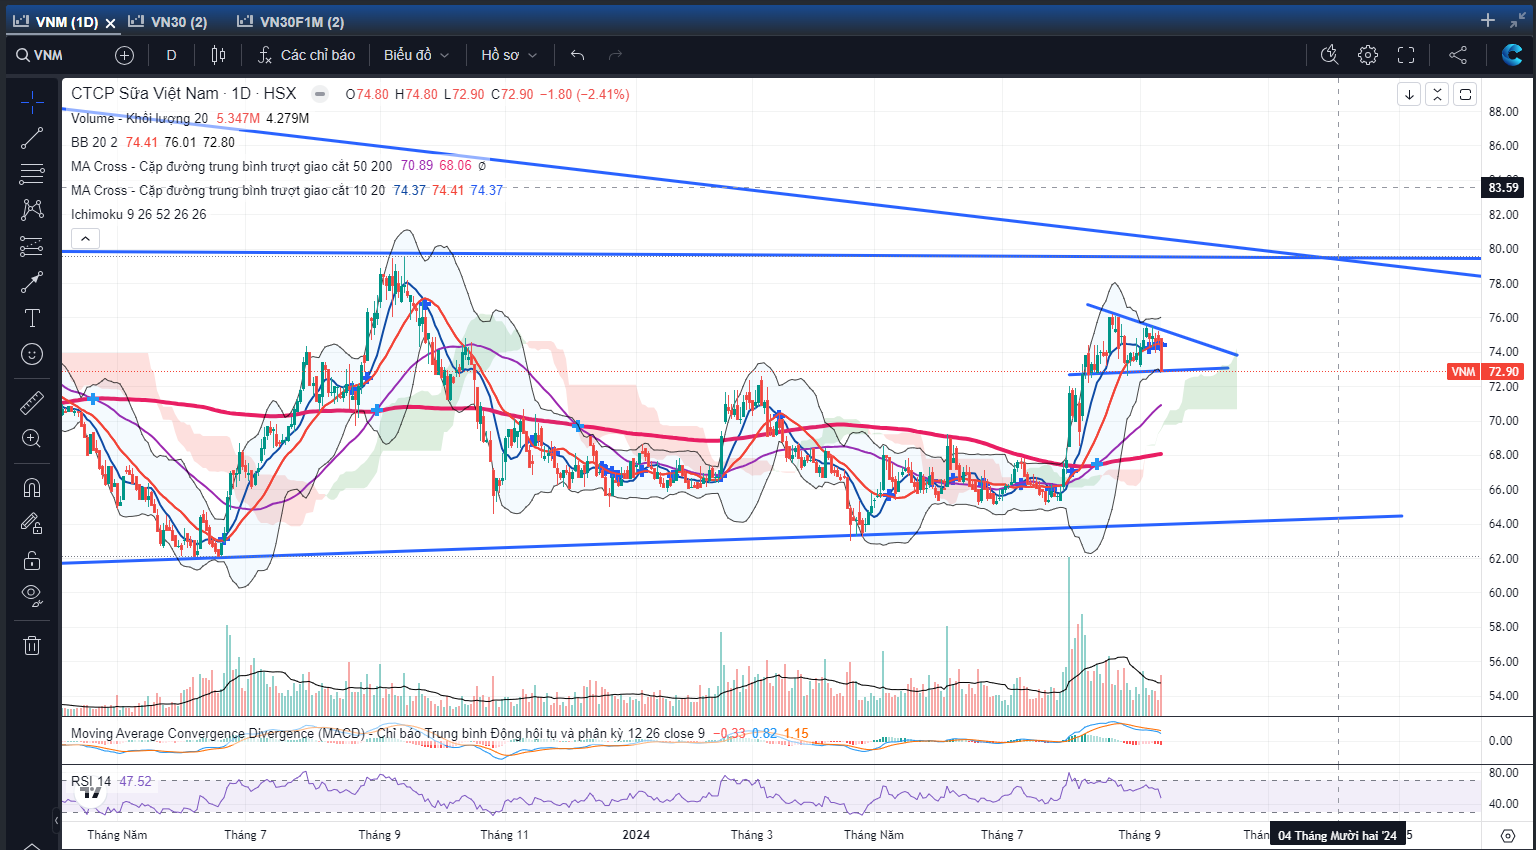Enter fullscreen chart mode

(x=1406, y=55)
